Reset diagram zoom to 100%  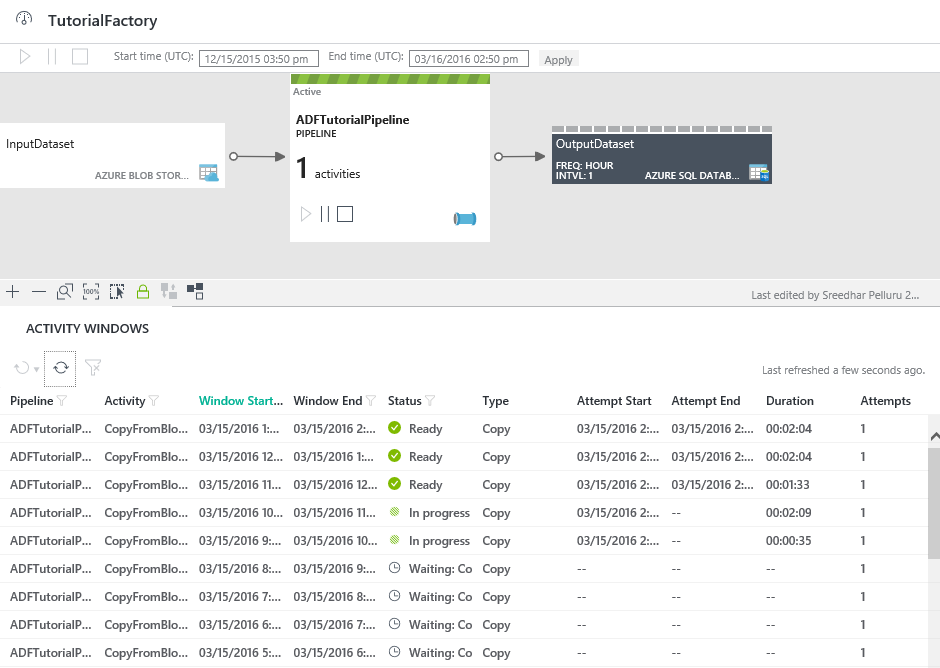pyautogui.click(x=90, y=291)
